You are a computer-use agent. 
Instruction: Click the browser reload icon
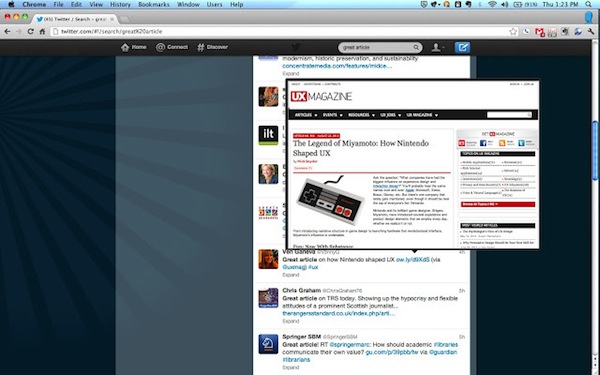click(30, 32)
